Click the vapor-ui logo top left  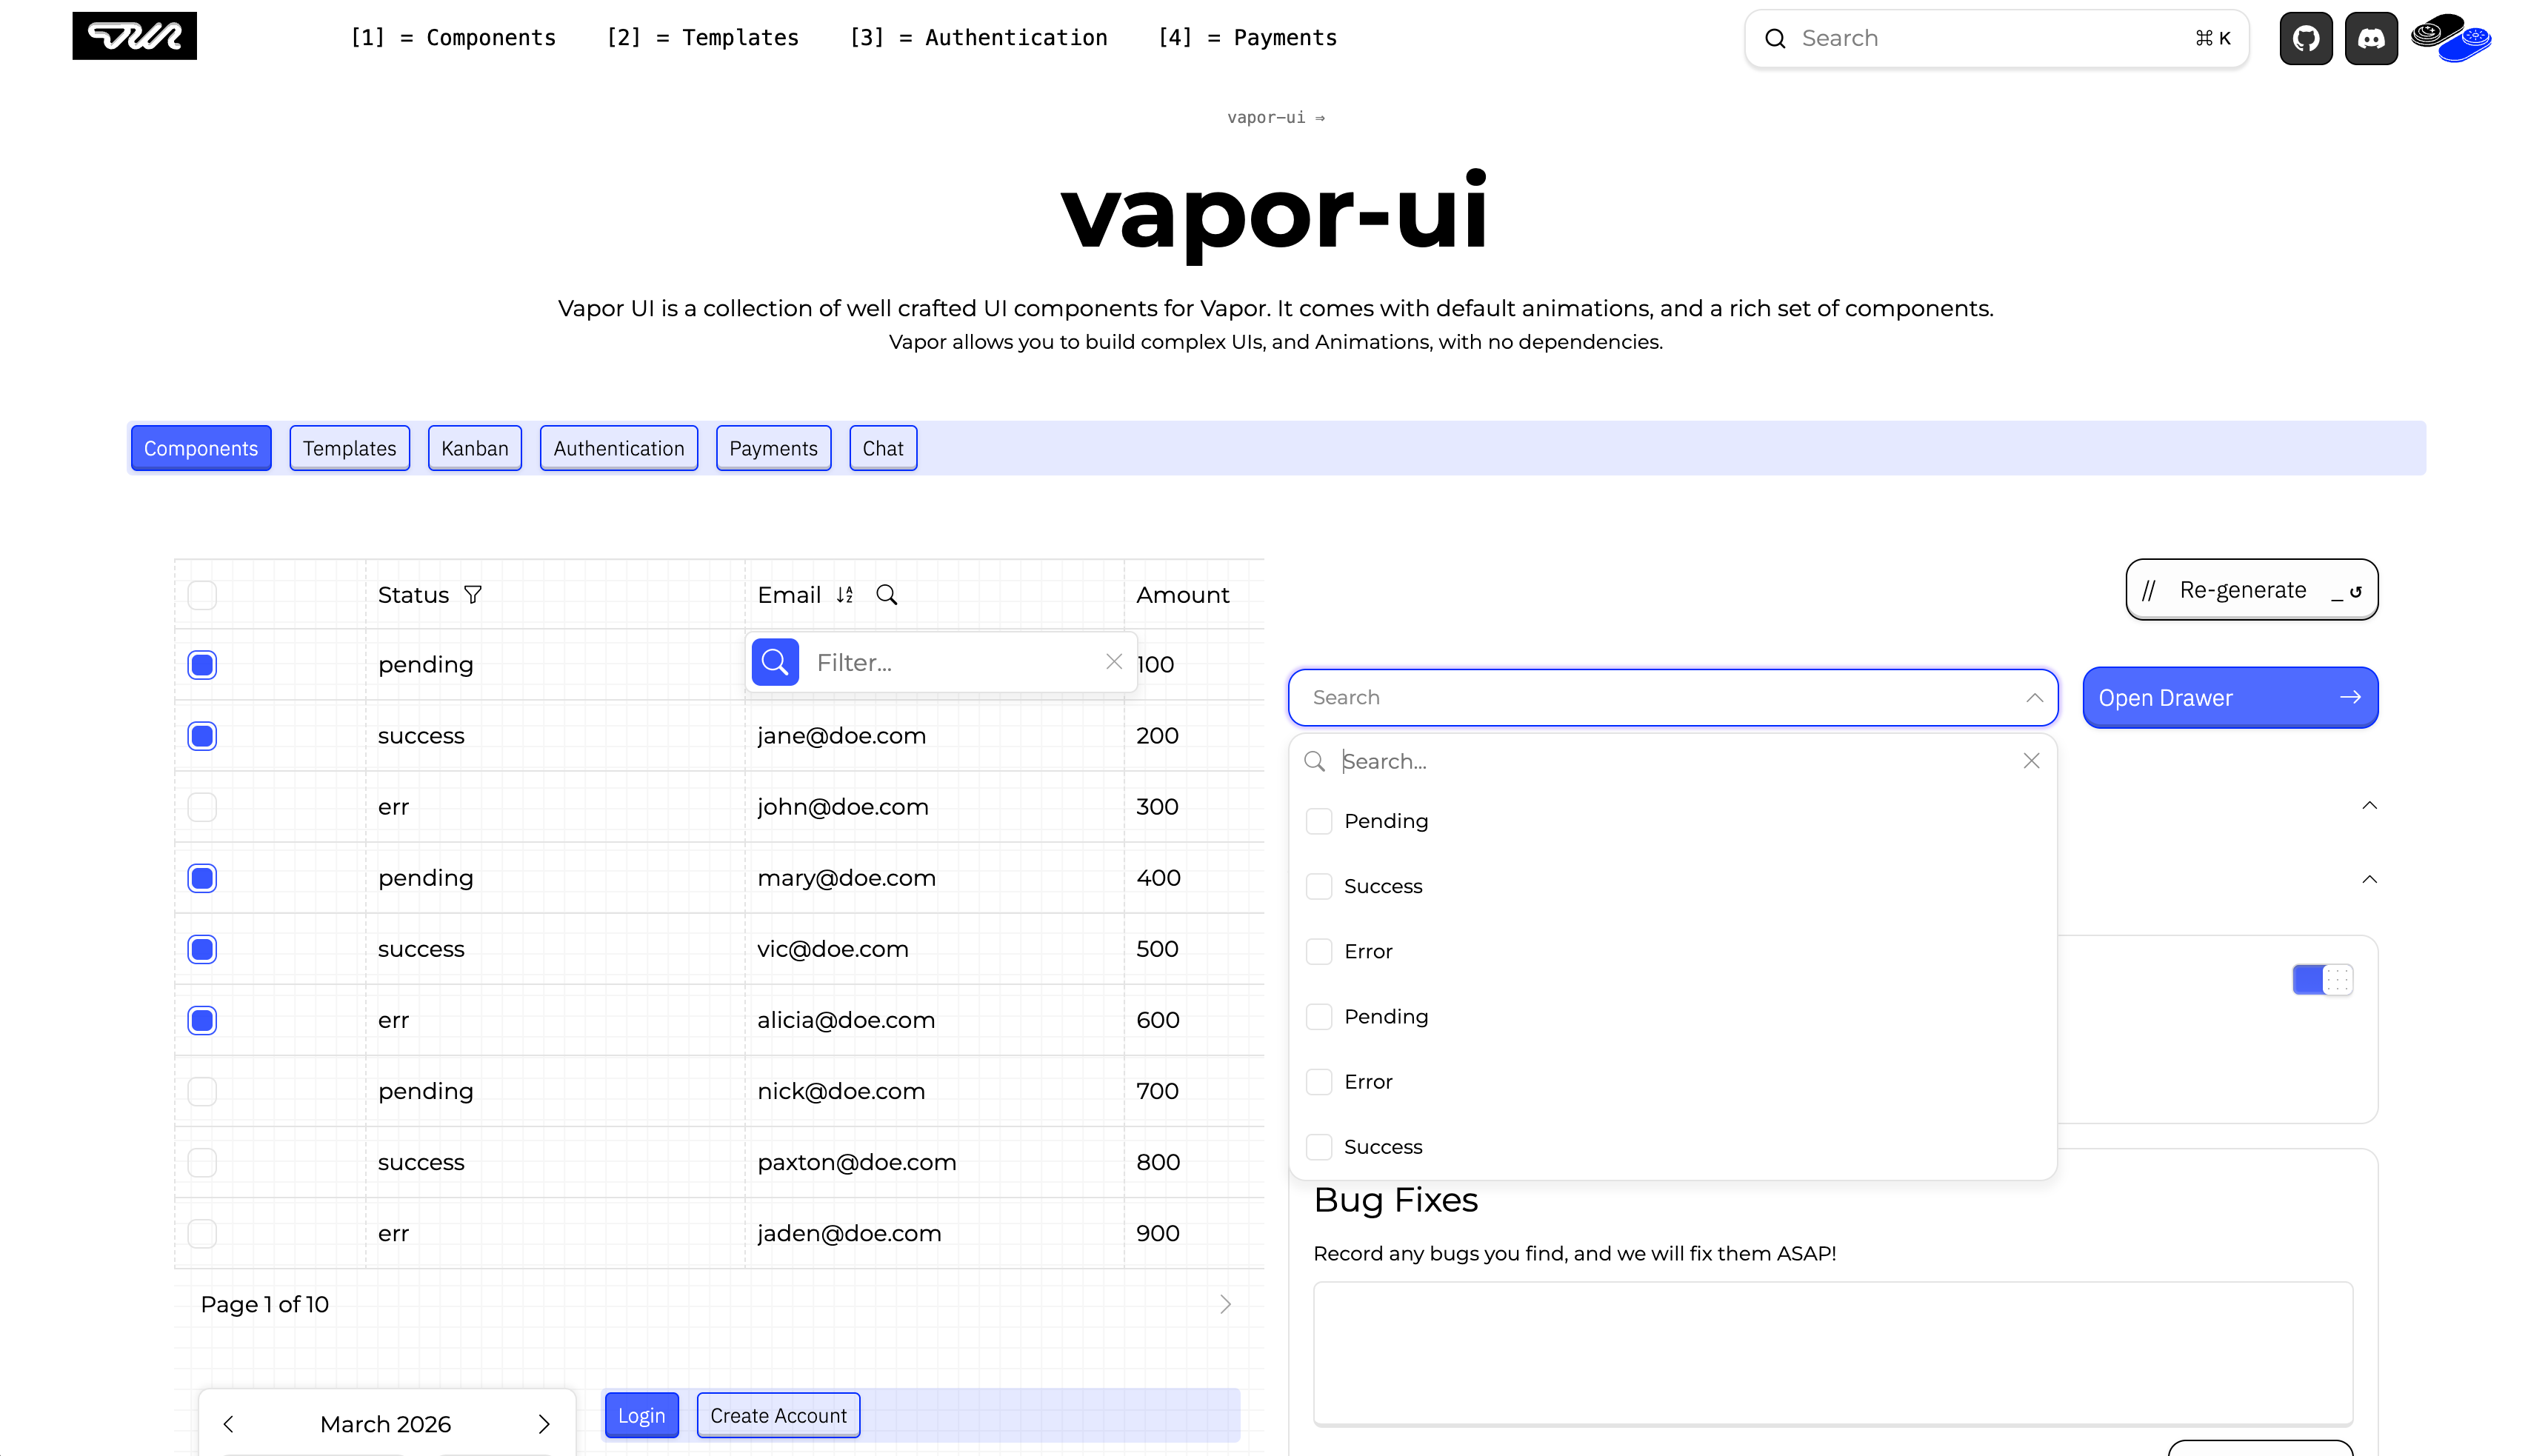pos(134,36)
